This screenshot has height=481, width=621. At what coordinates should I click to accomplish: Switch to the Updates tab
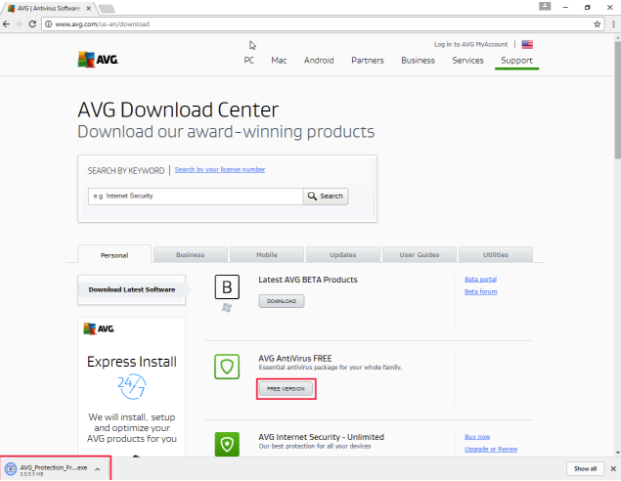[x=343, y=255]
